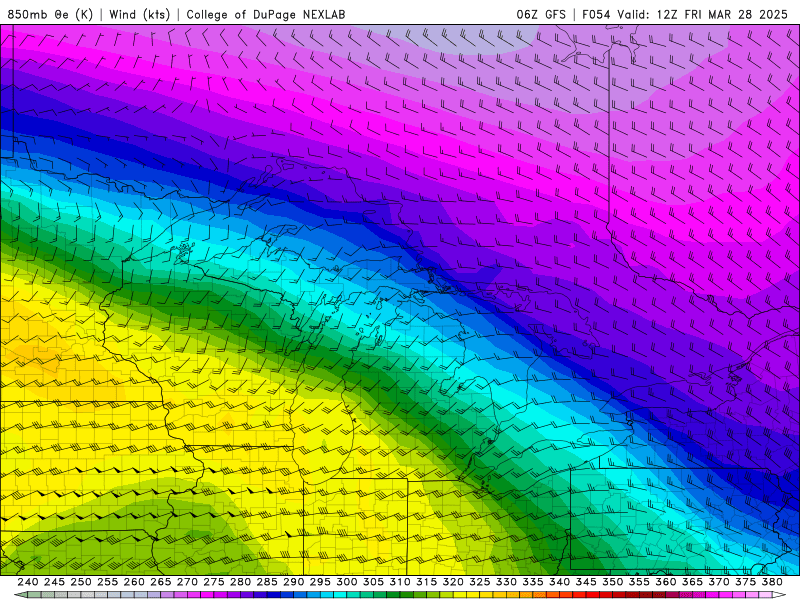Click the right arrow tip of the color bar
This screenshot has height=600, width=800.
tap(780, 595)
